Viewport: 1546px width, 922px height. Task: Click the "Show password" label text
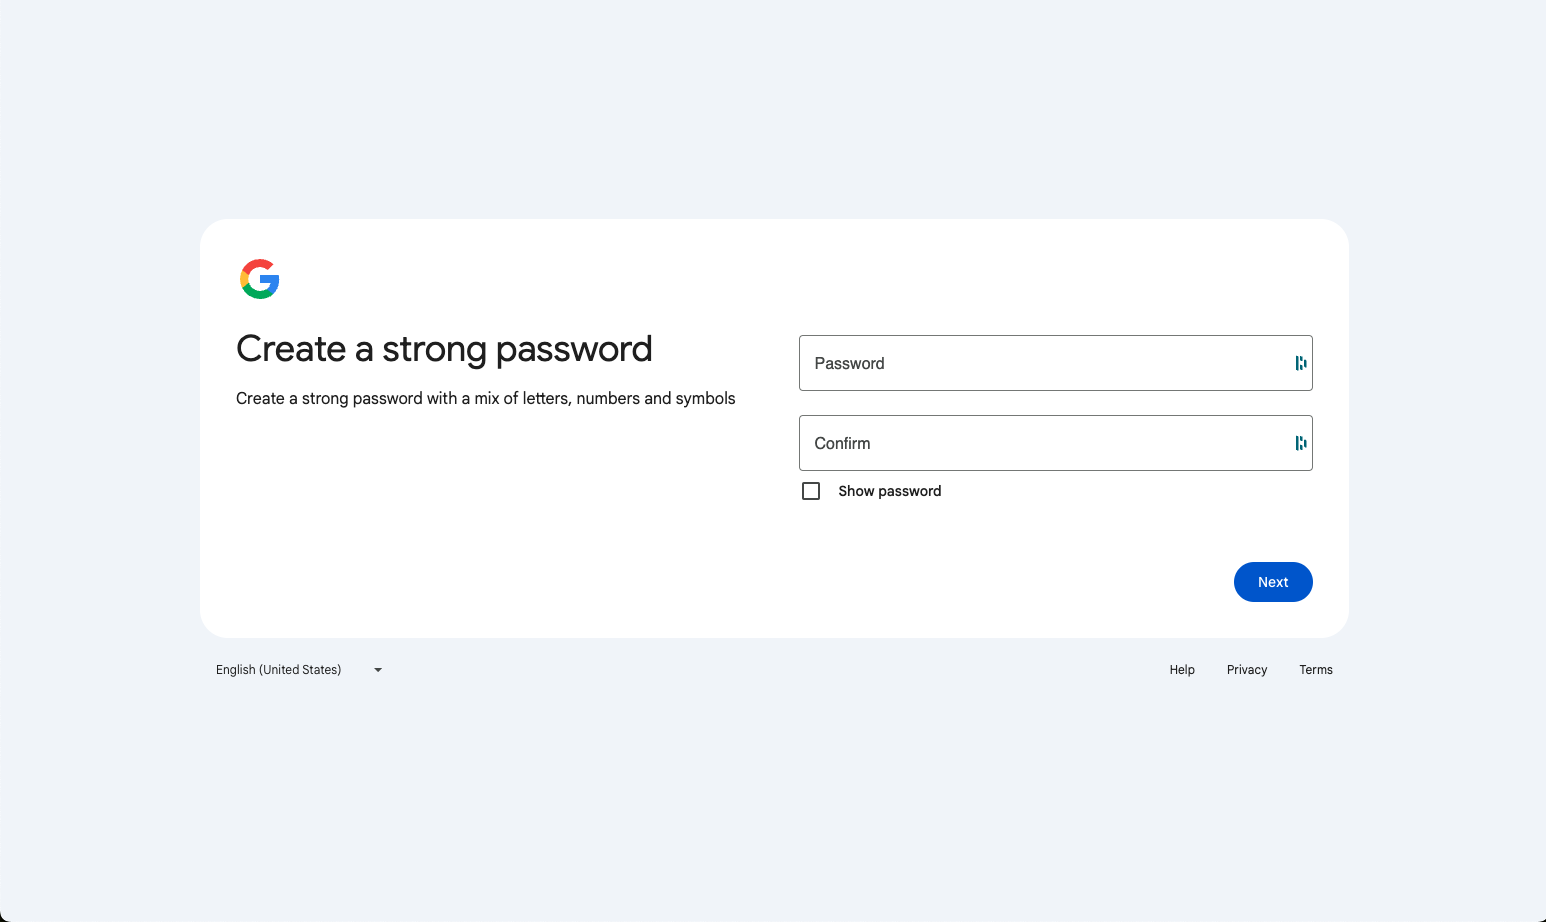click(889, 491)
